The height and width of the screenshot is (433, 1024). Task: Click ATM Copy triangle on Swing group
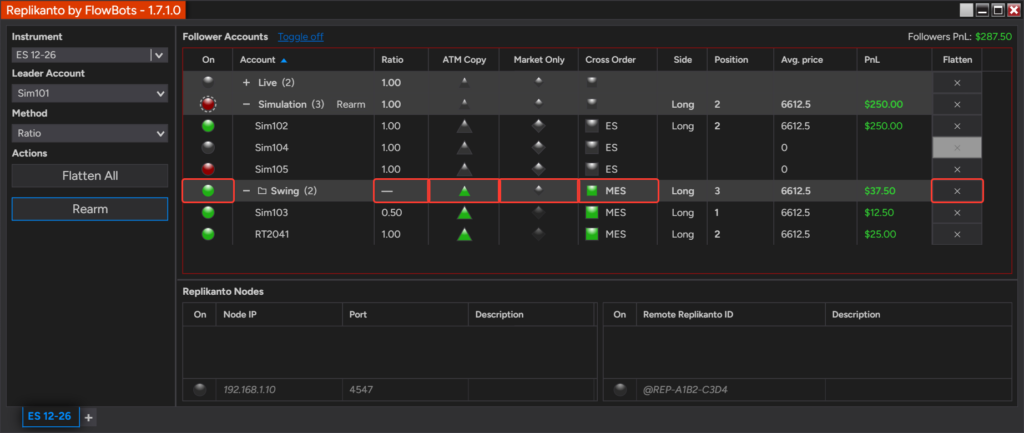point(464,191)
